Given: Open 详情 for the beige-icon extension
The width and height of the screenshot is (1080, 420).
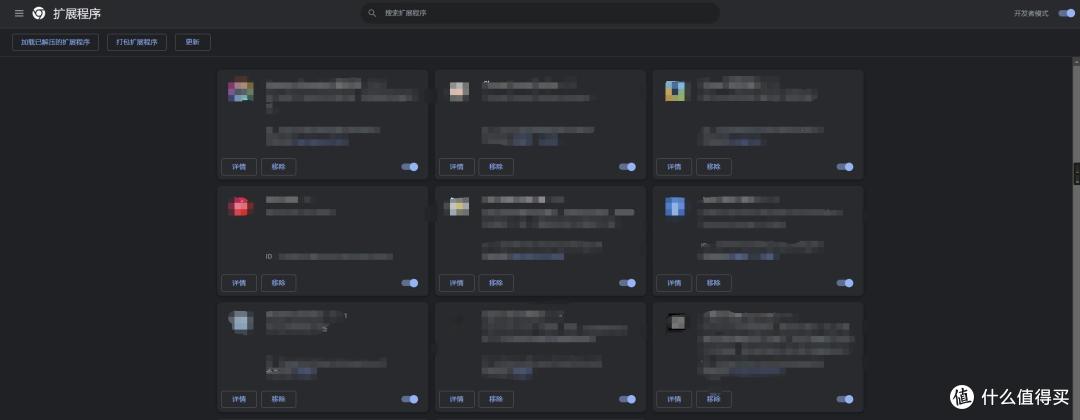Looking at the screenshot, I should (x=457, y=167).
